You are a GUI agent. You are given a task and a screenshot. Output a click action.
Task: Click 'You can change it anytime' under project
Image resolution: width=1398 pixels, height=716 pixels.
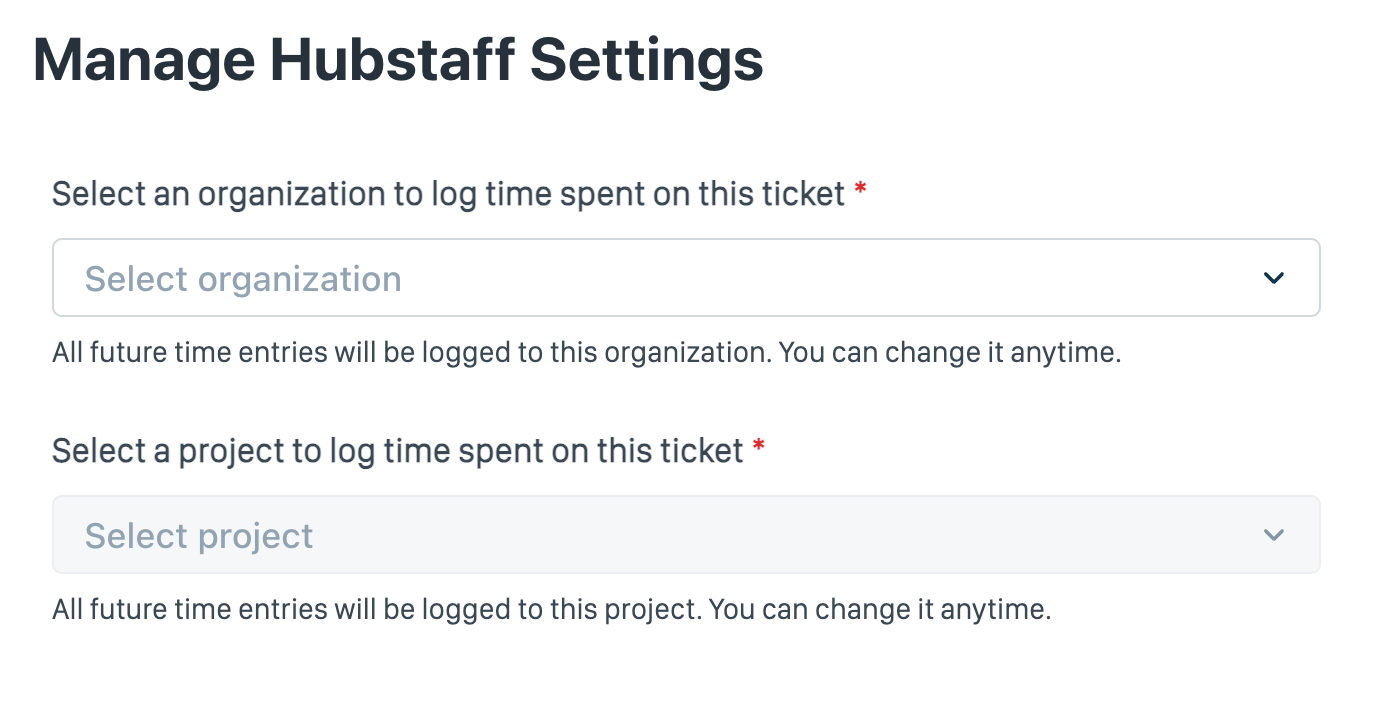point(880,608)
